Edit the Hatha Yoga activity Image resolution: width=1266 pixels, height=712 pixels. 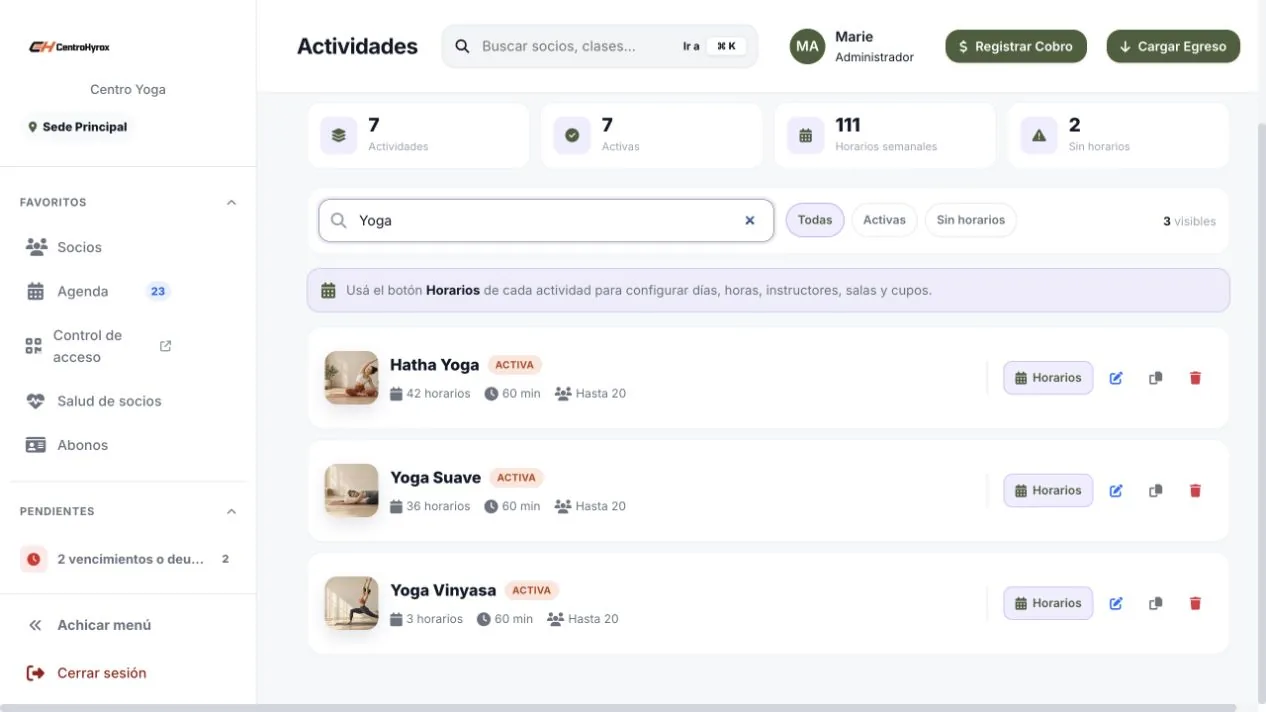(1116, 378)
